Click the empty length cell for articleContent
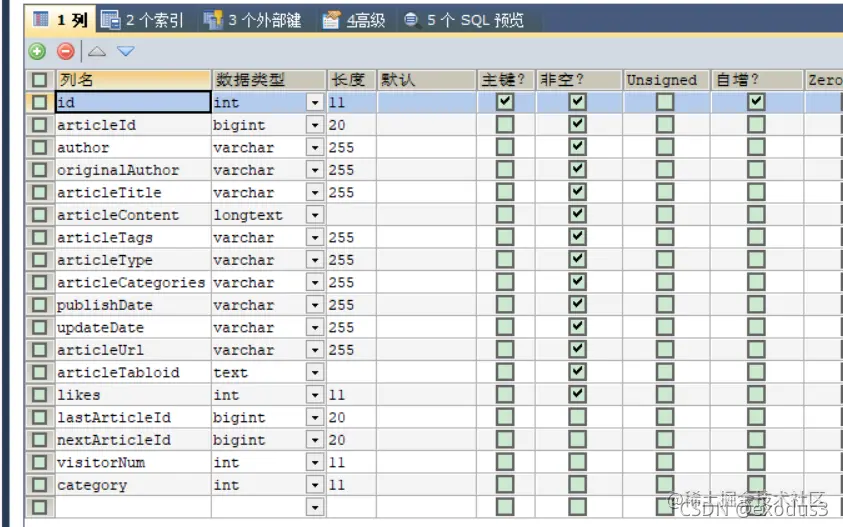The image size is (843, 527). 352,215
